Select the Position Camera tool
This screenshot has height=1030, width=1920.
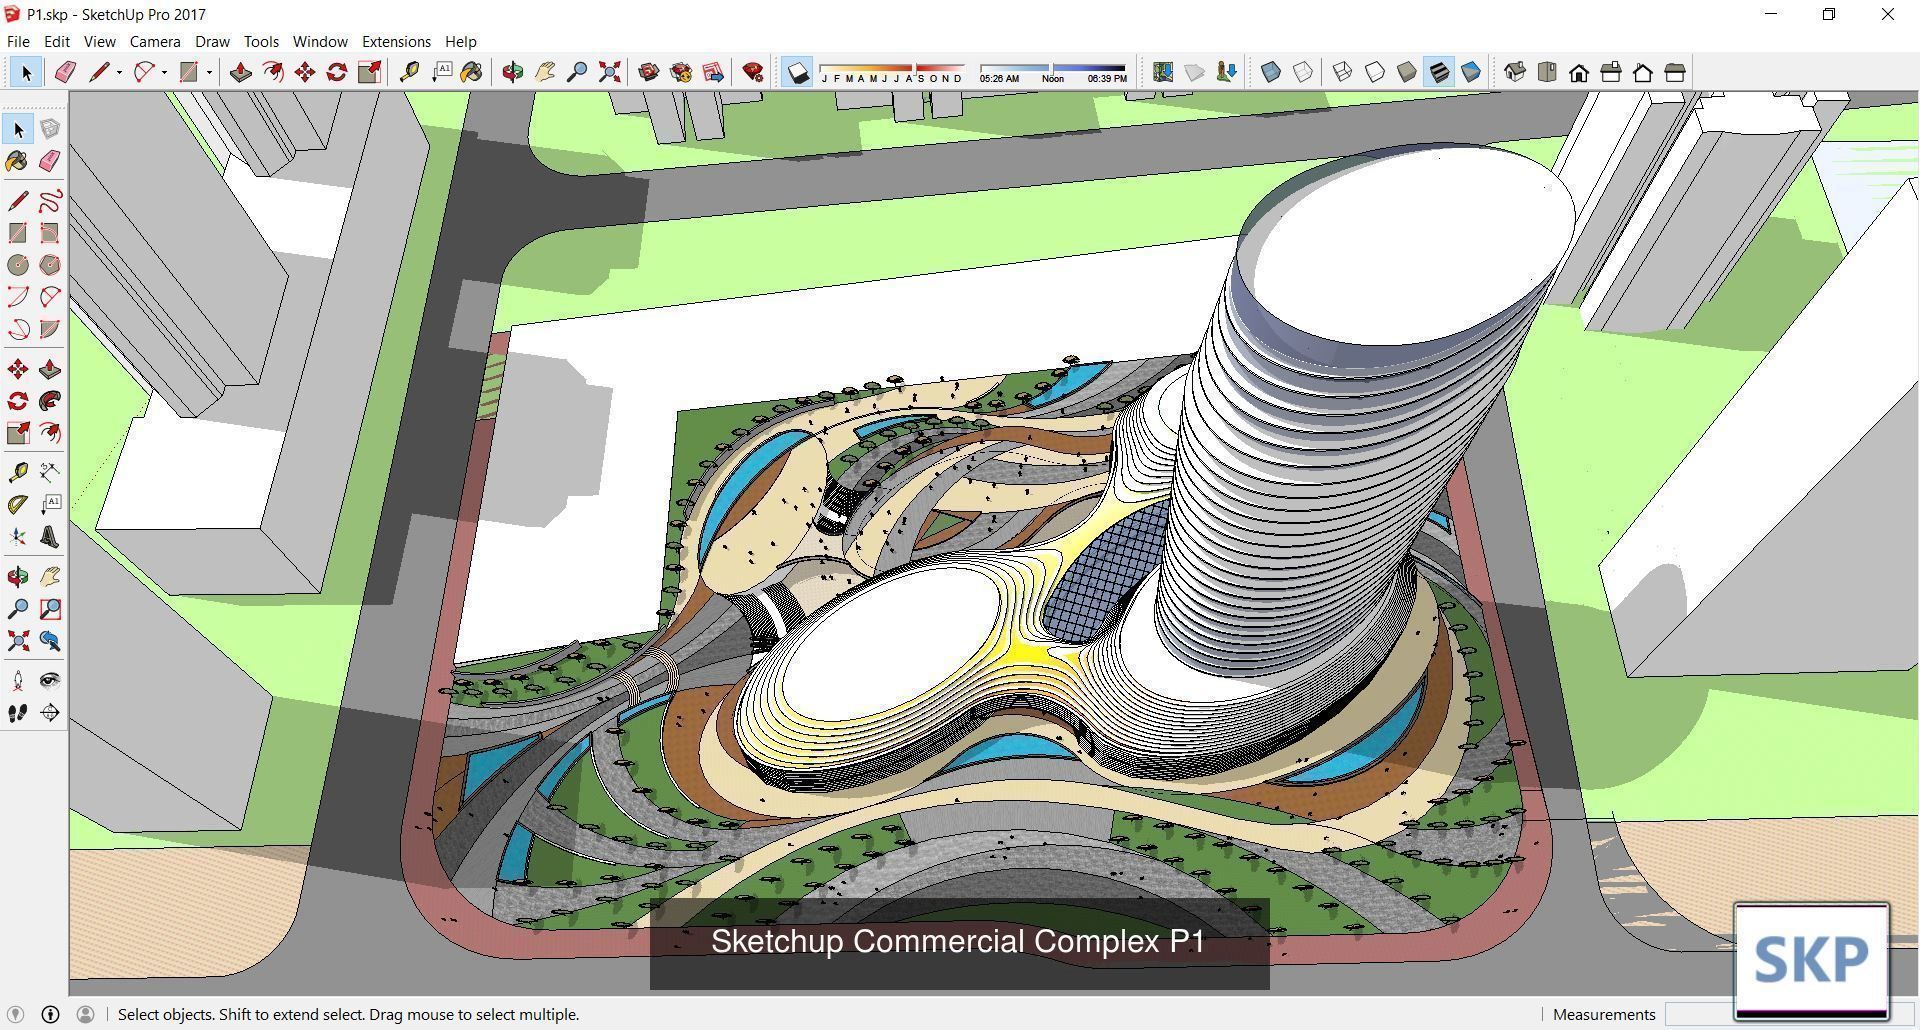click(x=18, y=681)
